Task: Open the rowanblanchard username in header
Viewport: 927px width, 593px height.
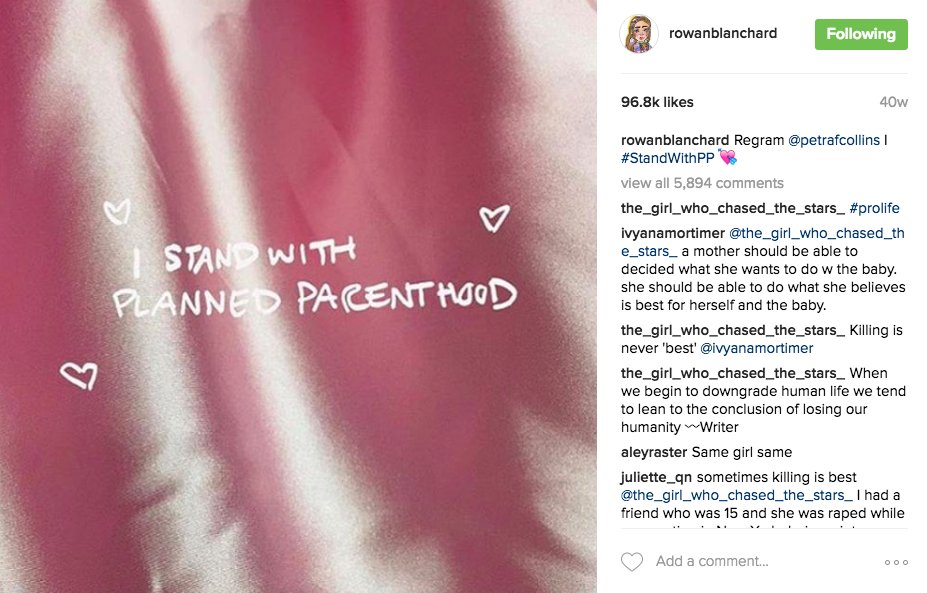Action: coord(722,34)
